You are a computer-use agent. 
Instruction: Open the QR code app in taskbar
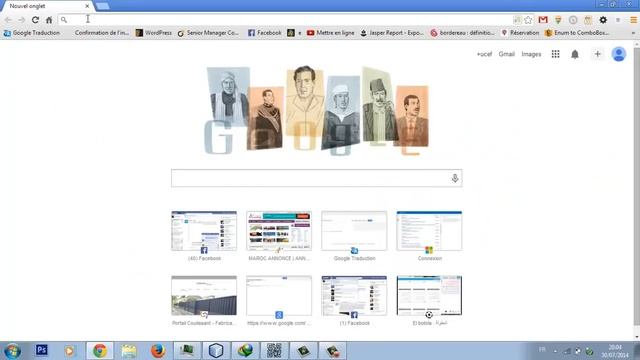tap(274, 351)
